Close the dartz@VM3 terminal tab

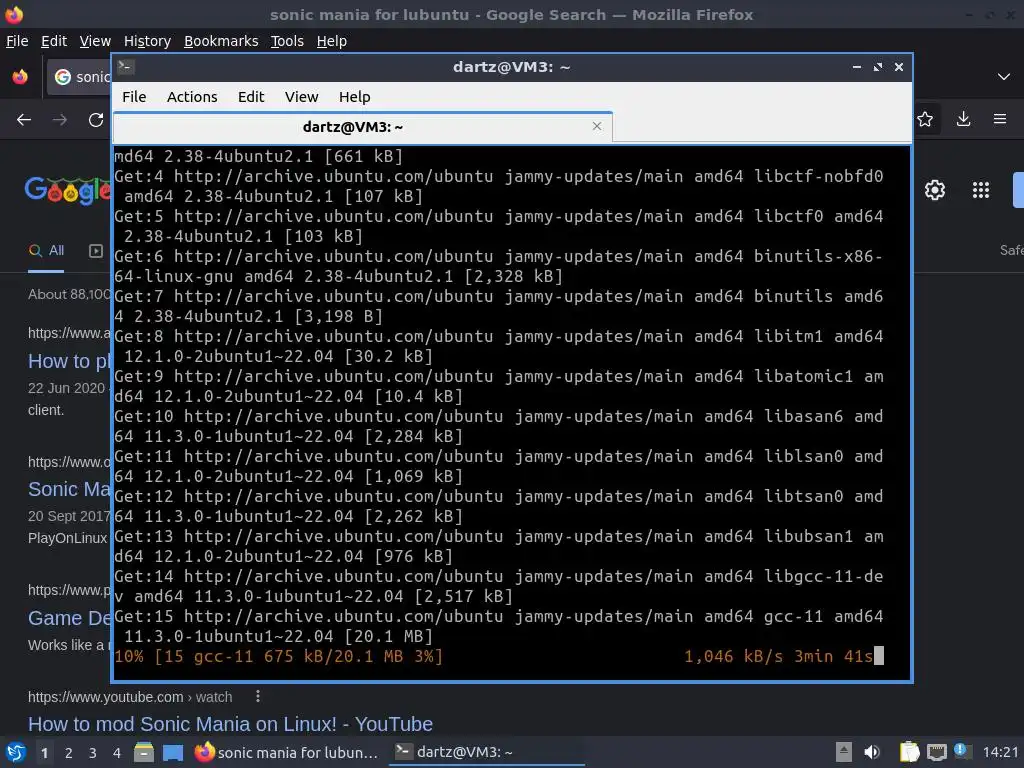(596, 126)
